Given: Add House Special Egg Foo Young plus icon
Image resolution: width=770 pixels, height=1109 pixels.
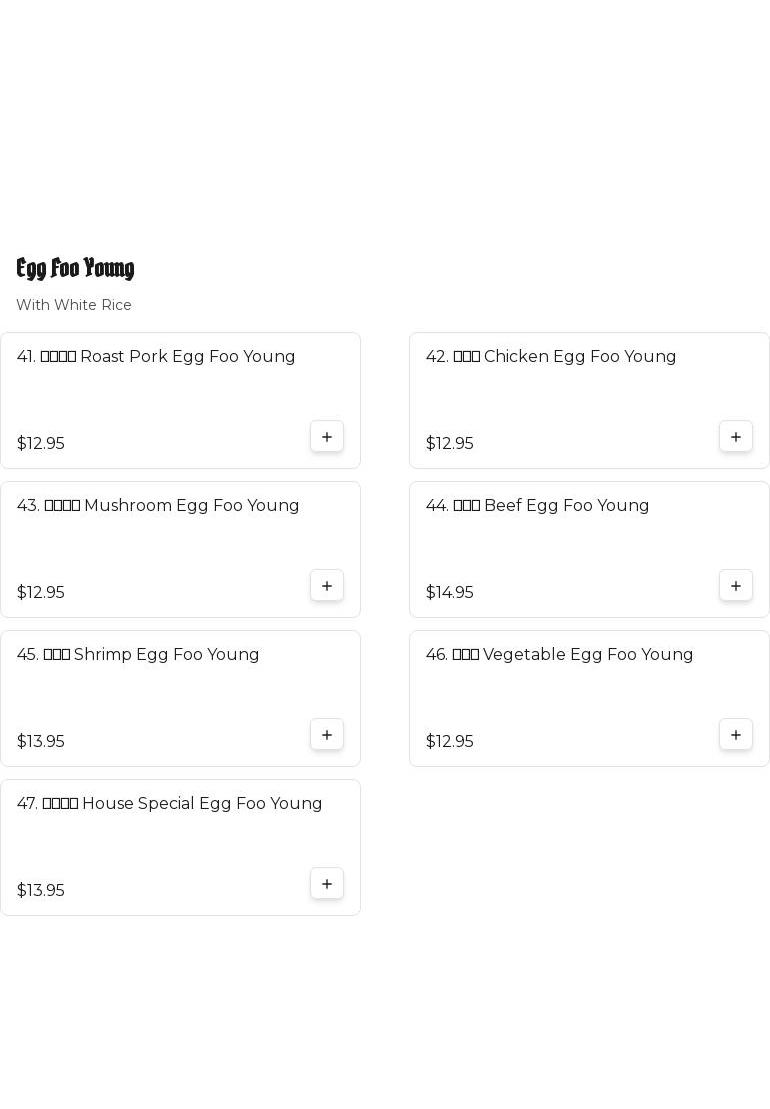Looking at the screenshot, I should coord(327,884).
